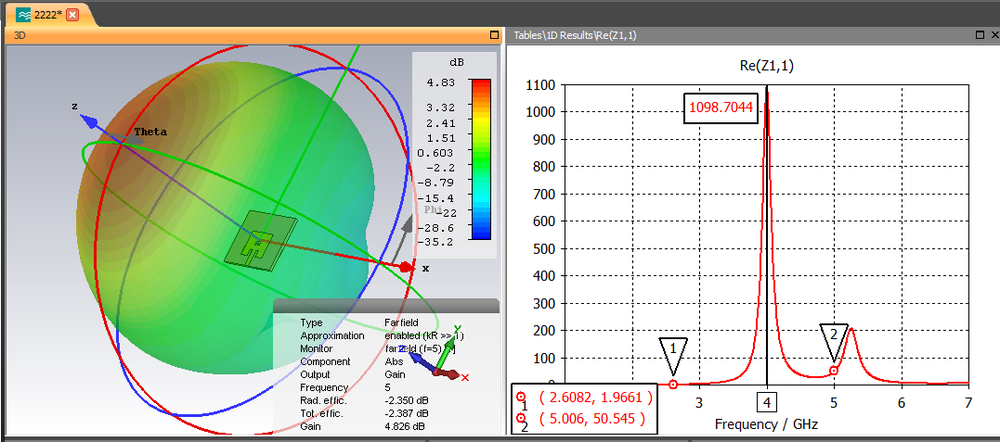Maximize the 3D view panel
Screen dimensions: 1000x442
[x=494, y=36]
